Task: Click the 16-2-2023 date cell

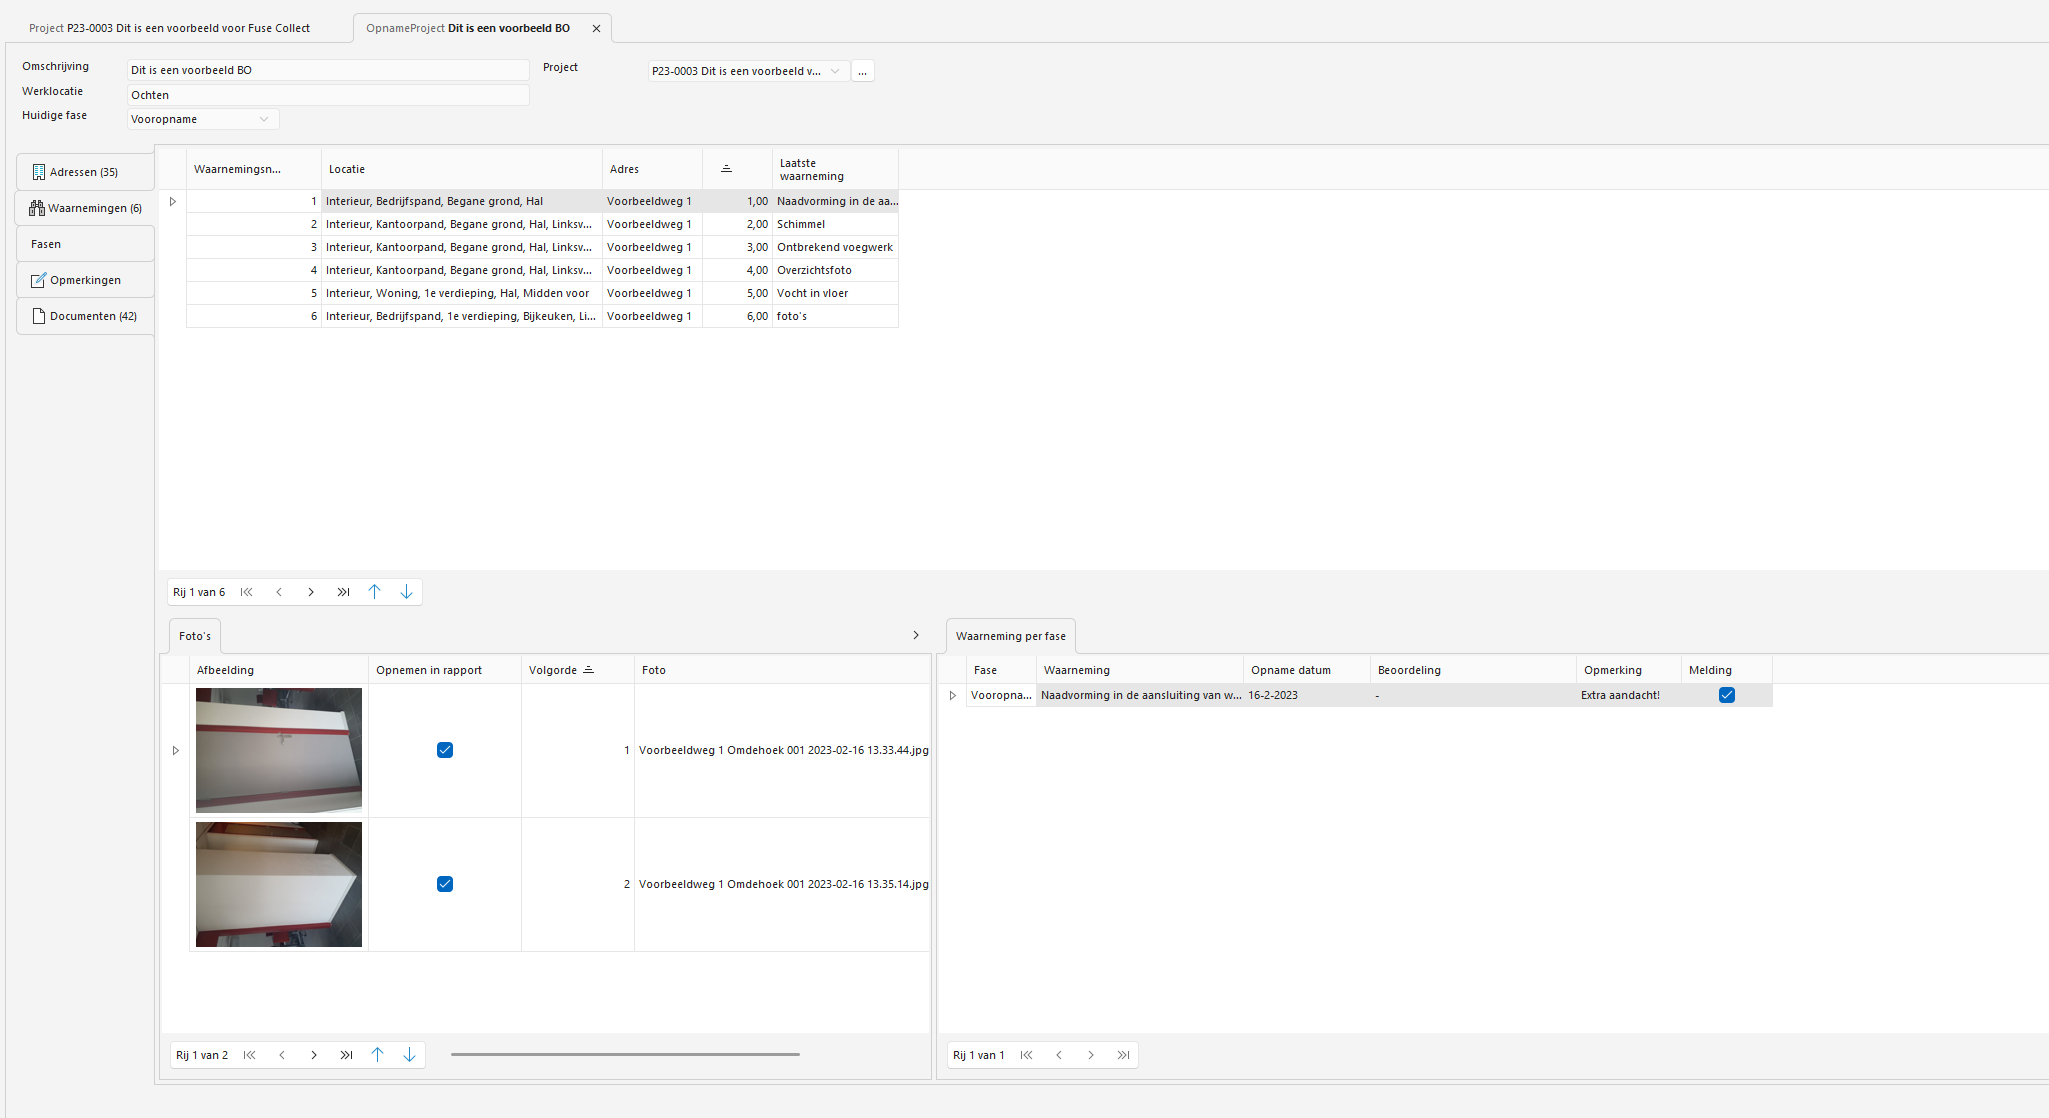Action: coord(1306,695)
